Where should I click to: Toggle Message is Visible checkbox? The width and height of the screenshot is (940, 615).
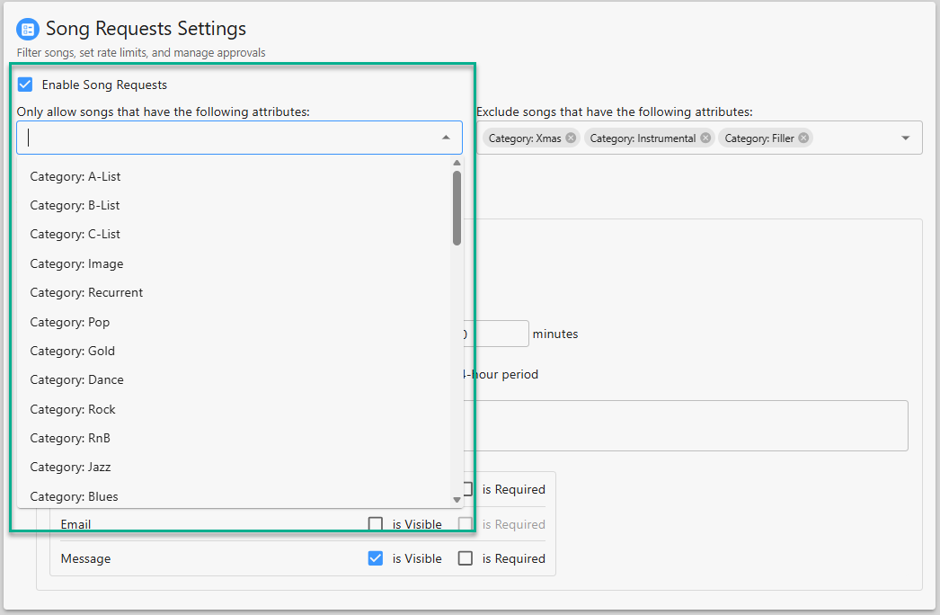click(x=375, y=559)
